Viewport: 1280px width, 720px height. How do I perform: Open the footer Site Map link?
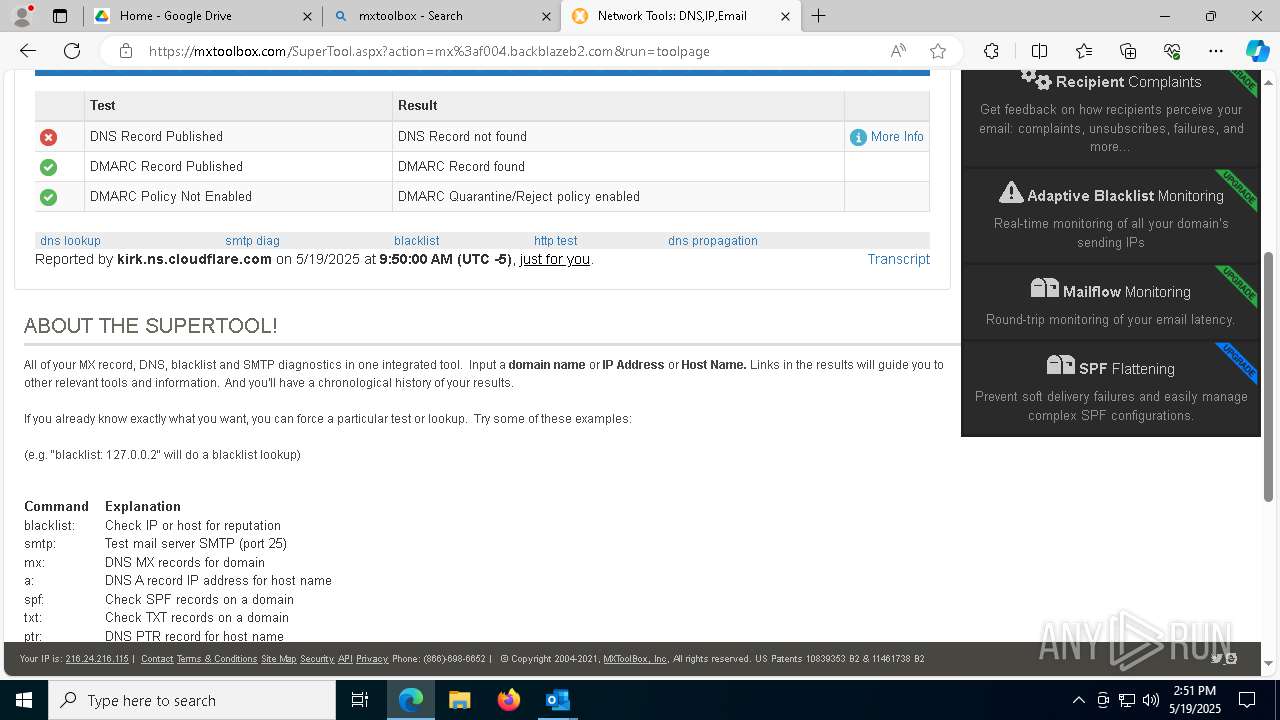coord(279,659)
